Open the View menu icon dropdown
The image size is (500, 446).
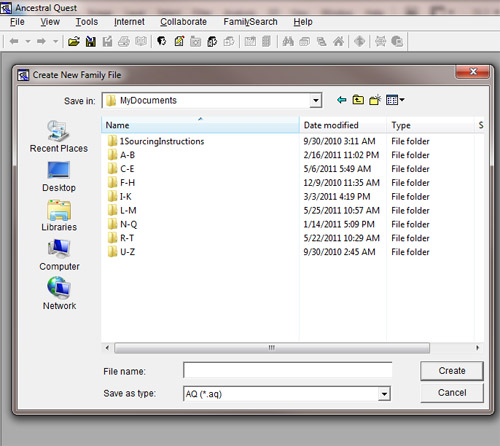coord(395,100)
